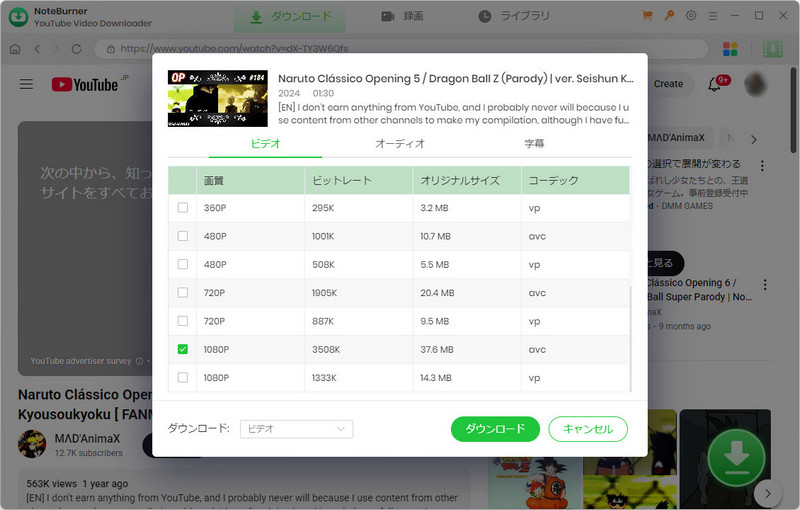Open settings gear in title bar
Screen dimensions: 800x510
pyautogui.click(x=691, y=16)
